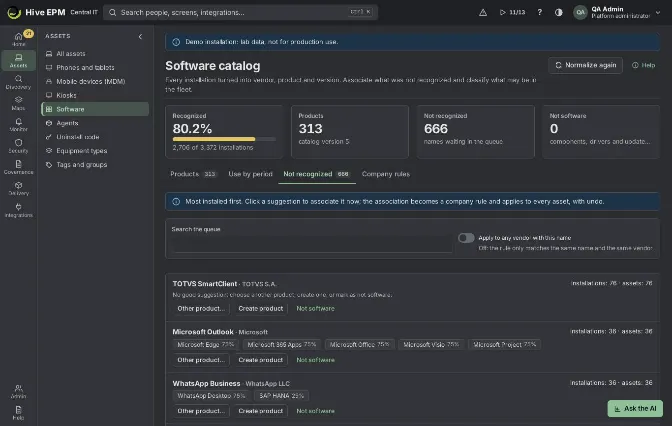The image size is (672, 426).
Task: Select Mobile devices (MDM)
Action: point(95,81)
